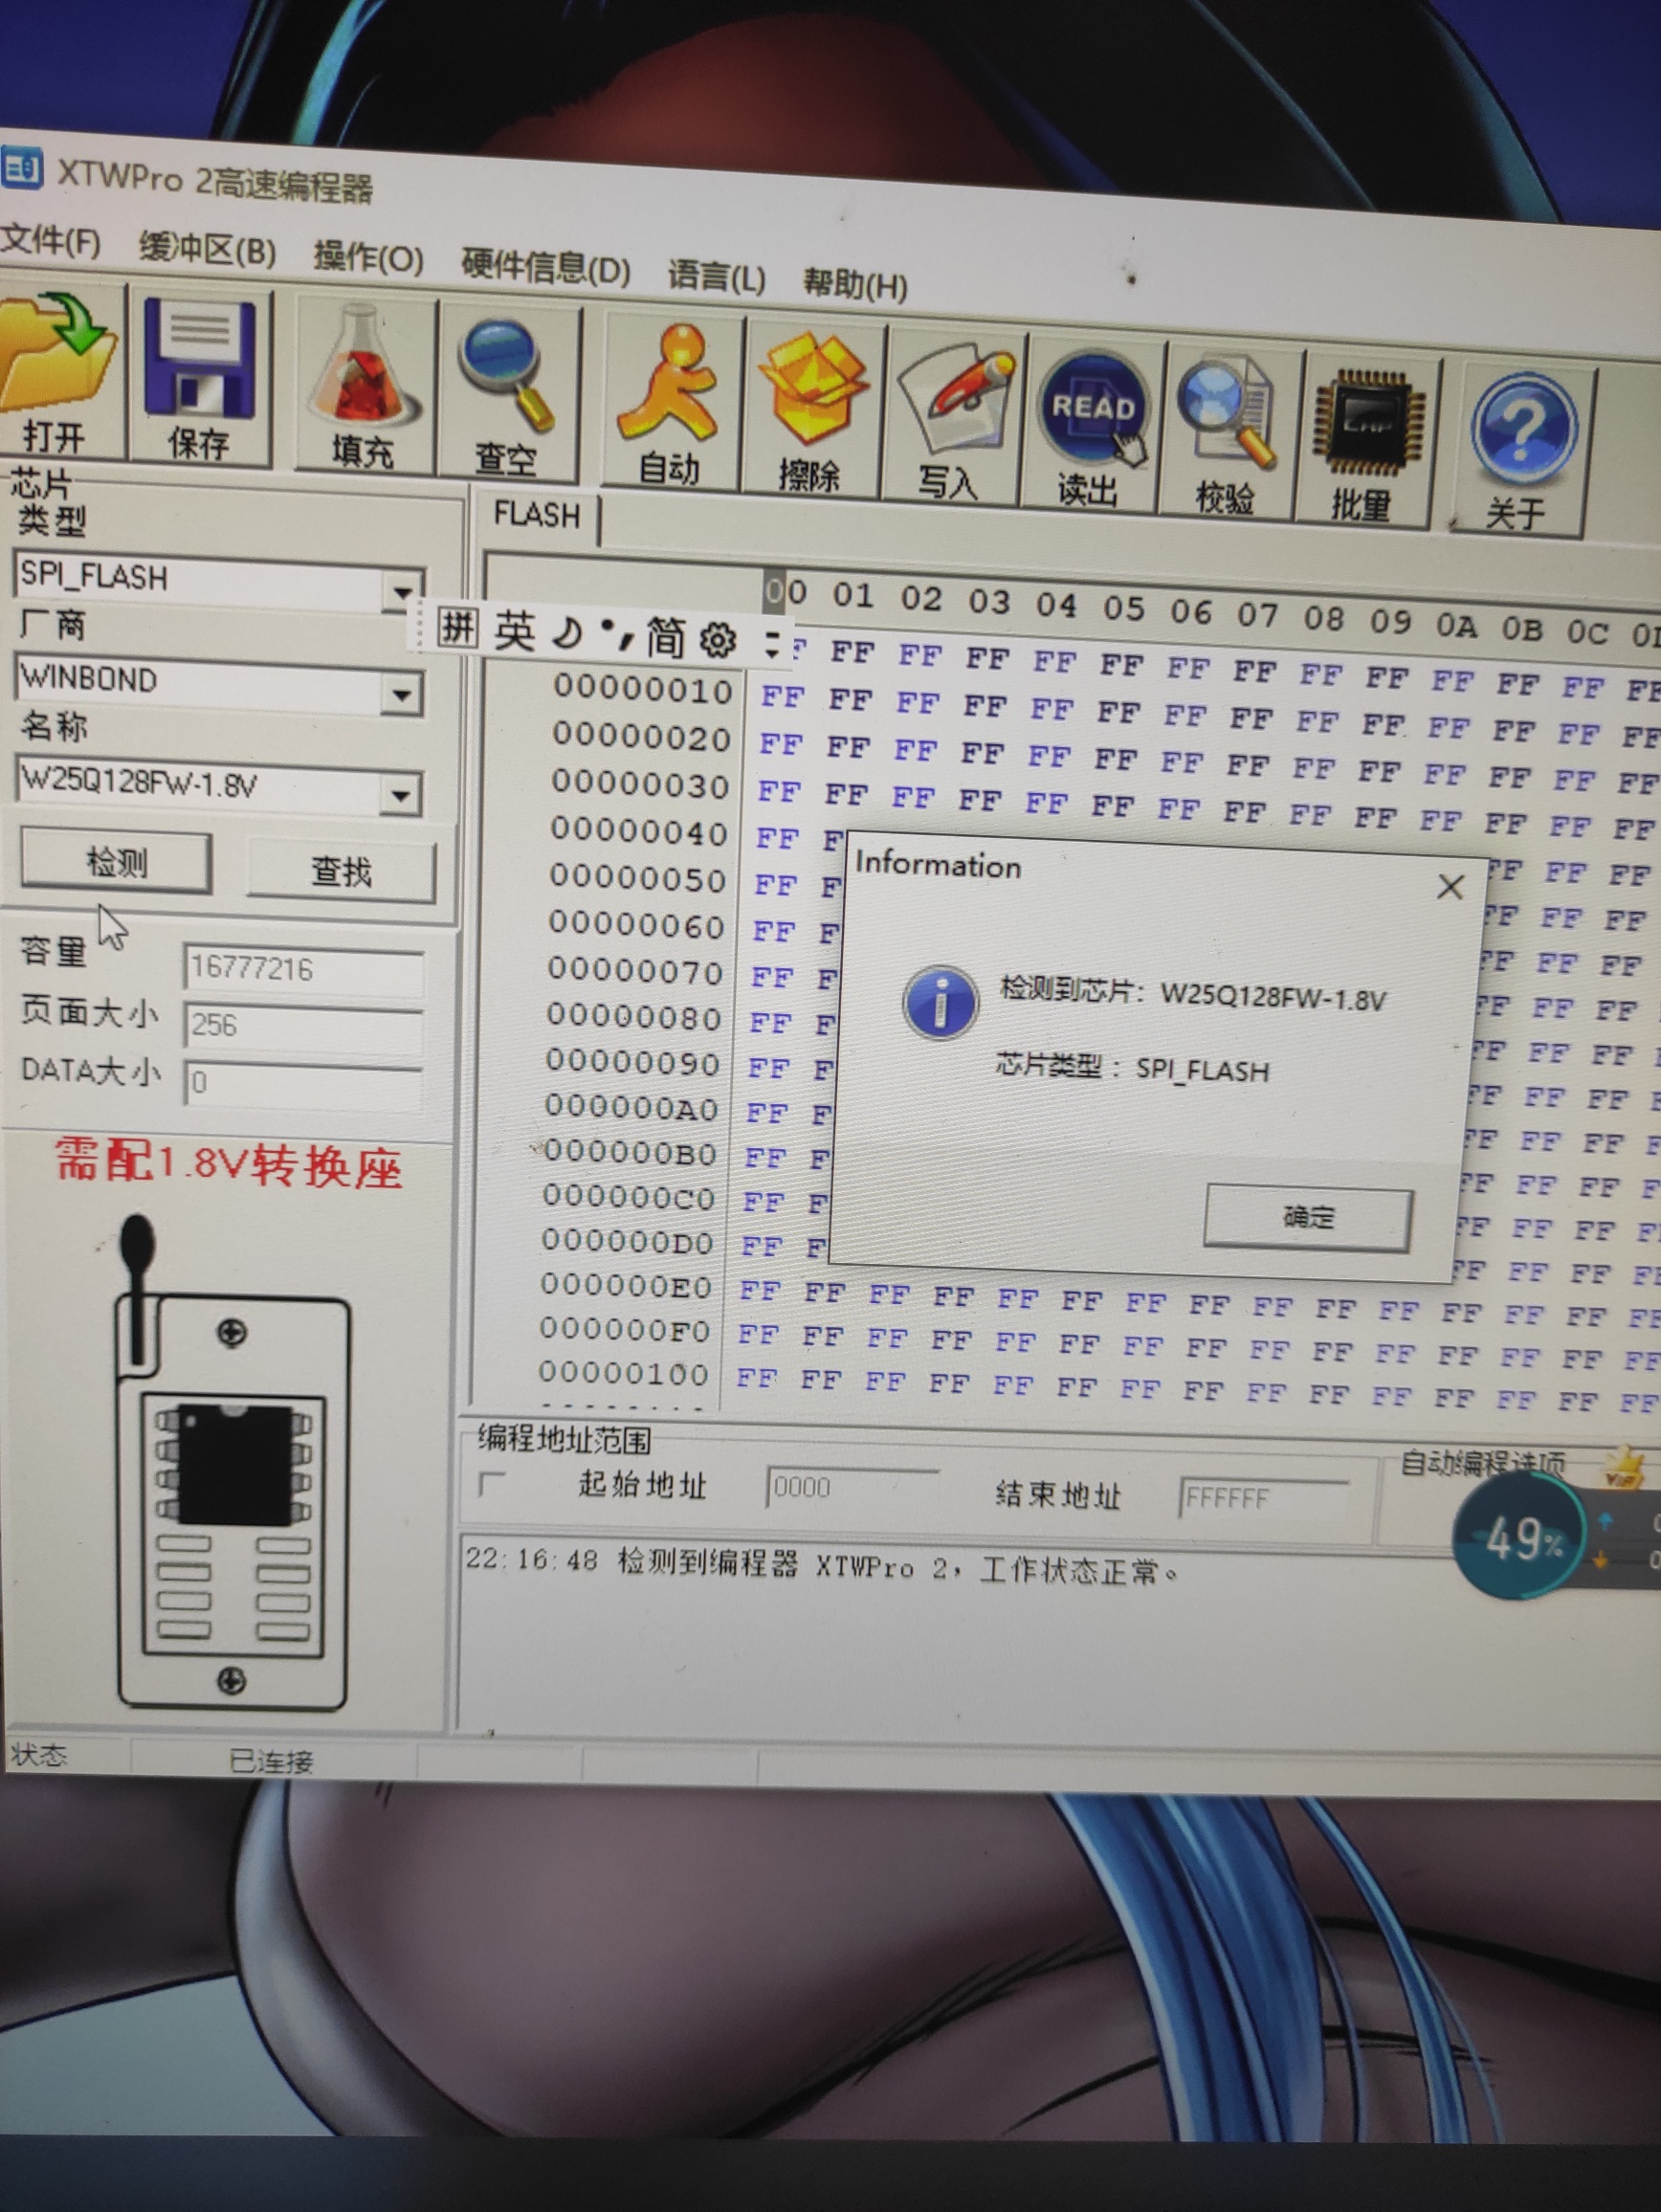Click the XTWPro title bar app icon
This screenshot has width=1661, height=2212.
click(x=22, y=168)
